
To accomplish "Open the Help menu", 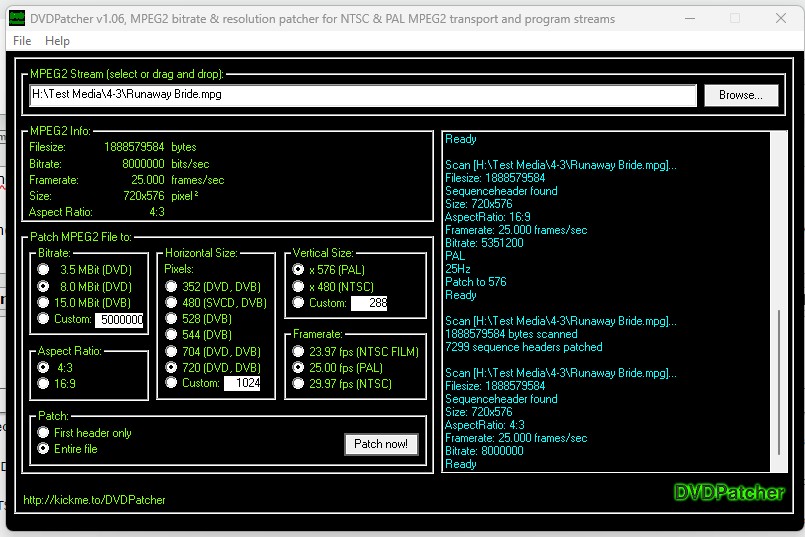I will (58, 41).
